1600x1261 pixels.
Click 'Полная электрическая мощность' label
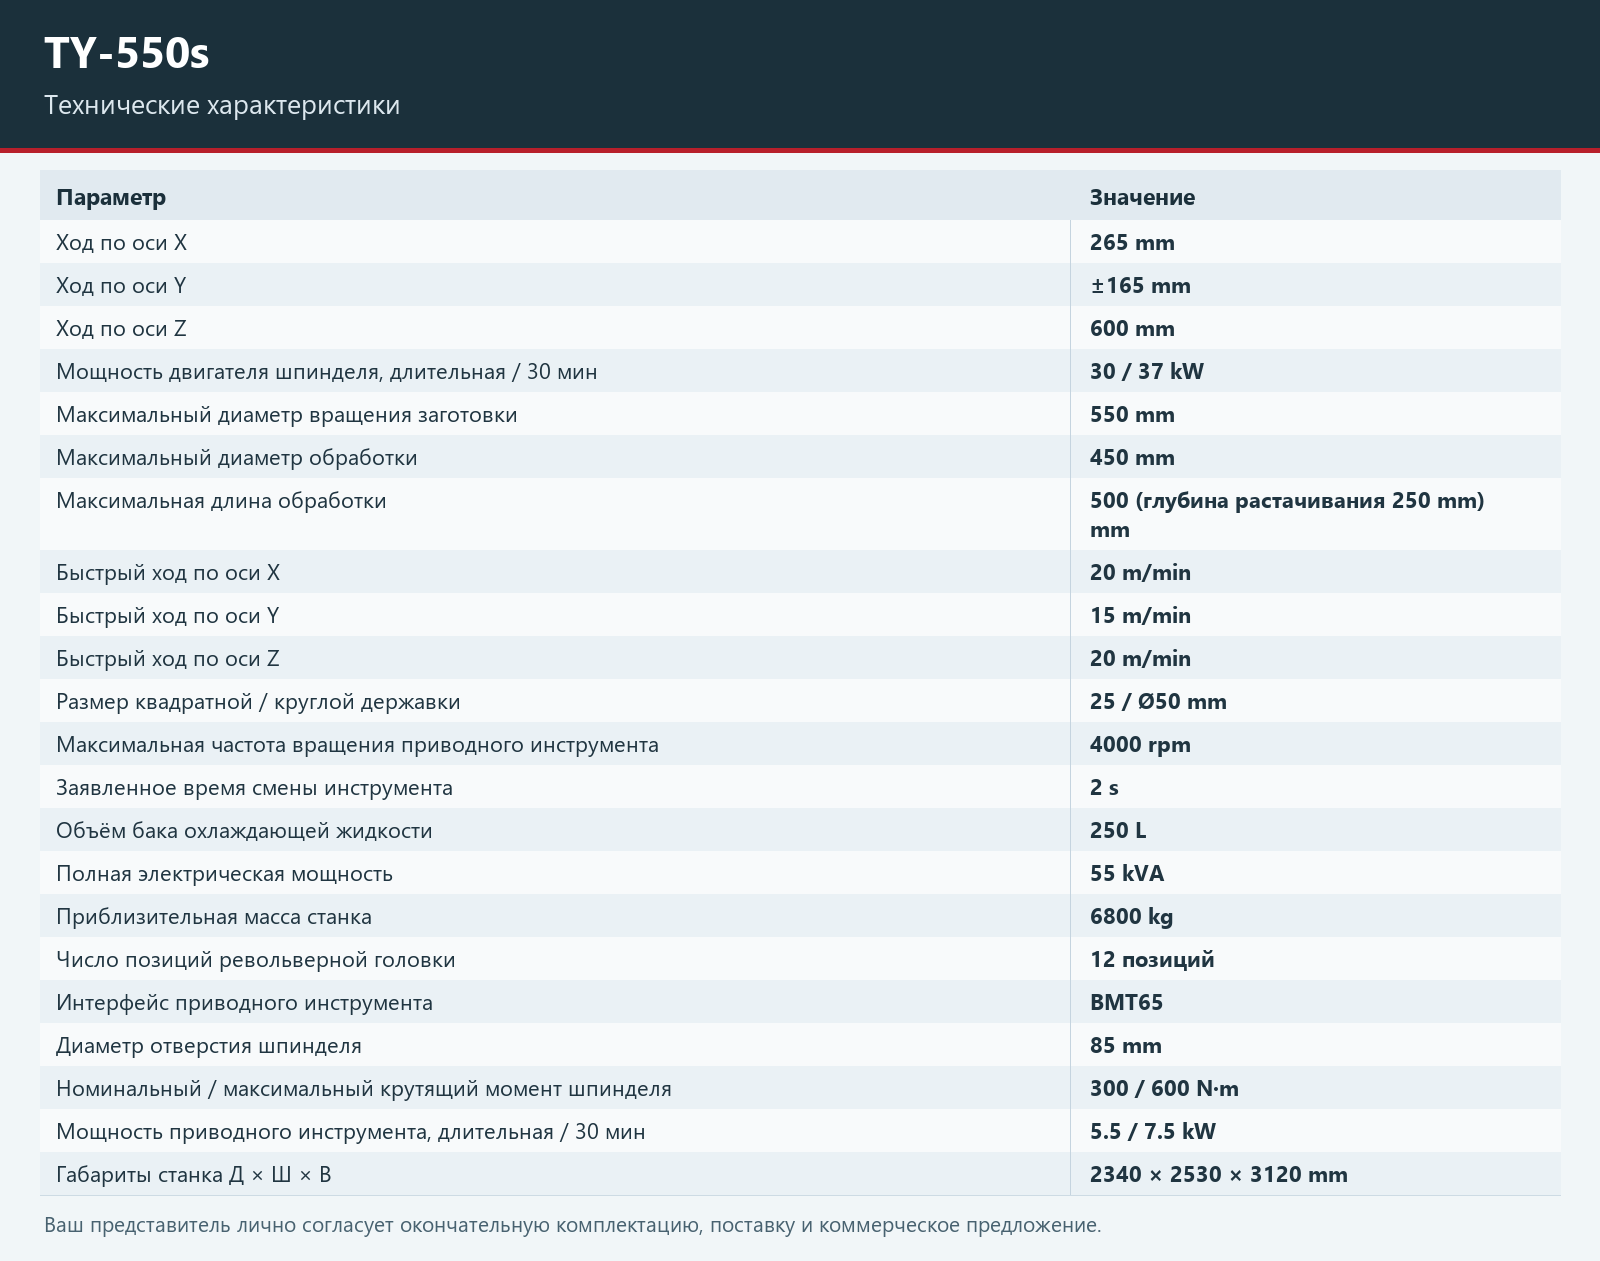click(x=224, y=873)
